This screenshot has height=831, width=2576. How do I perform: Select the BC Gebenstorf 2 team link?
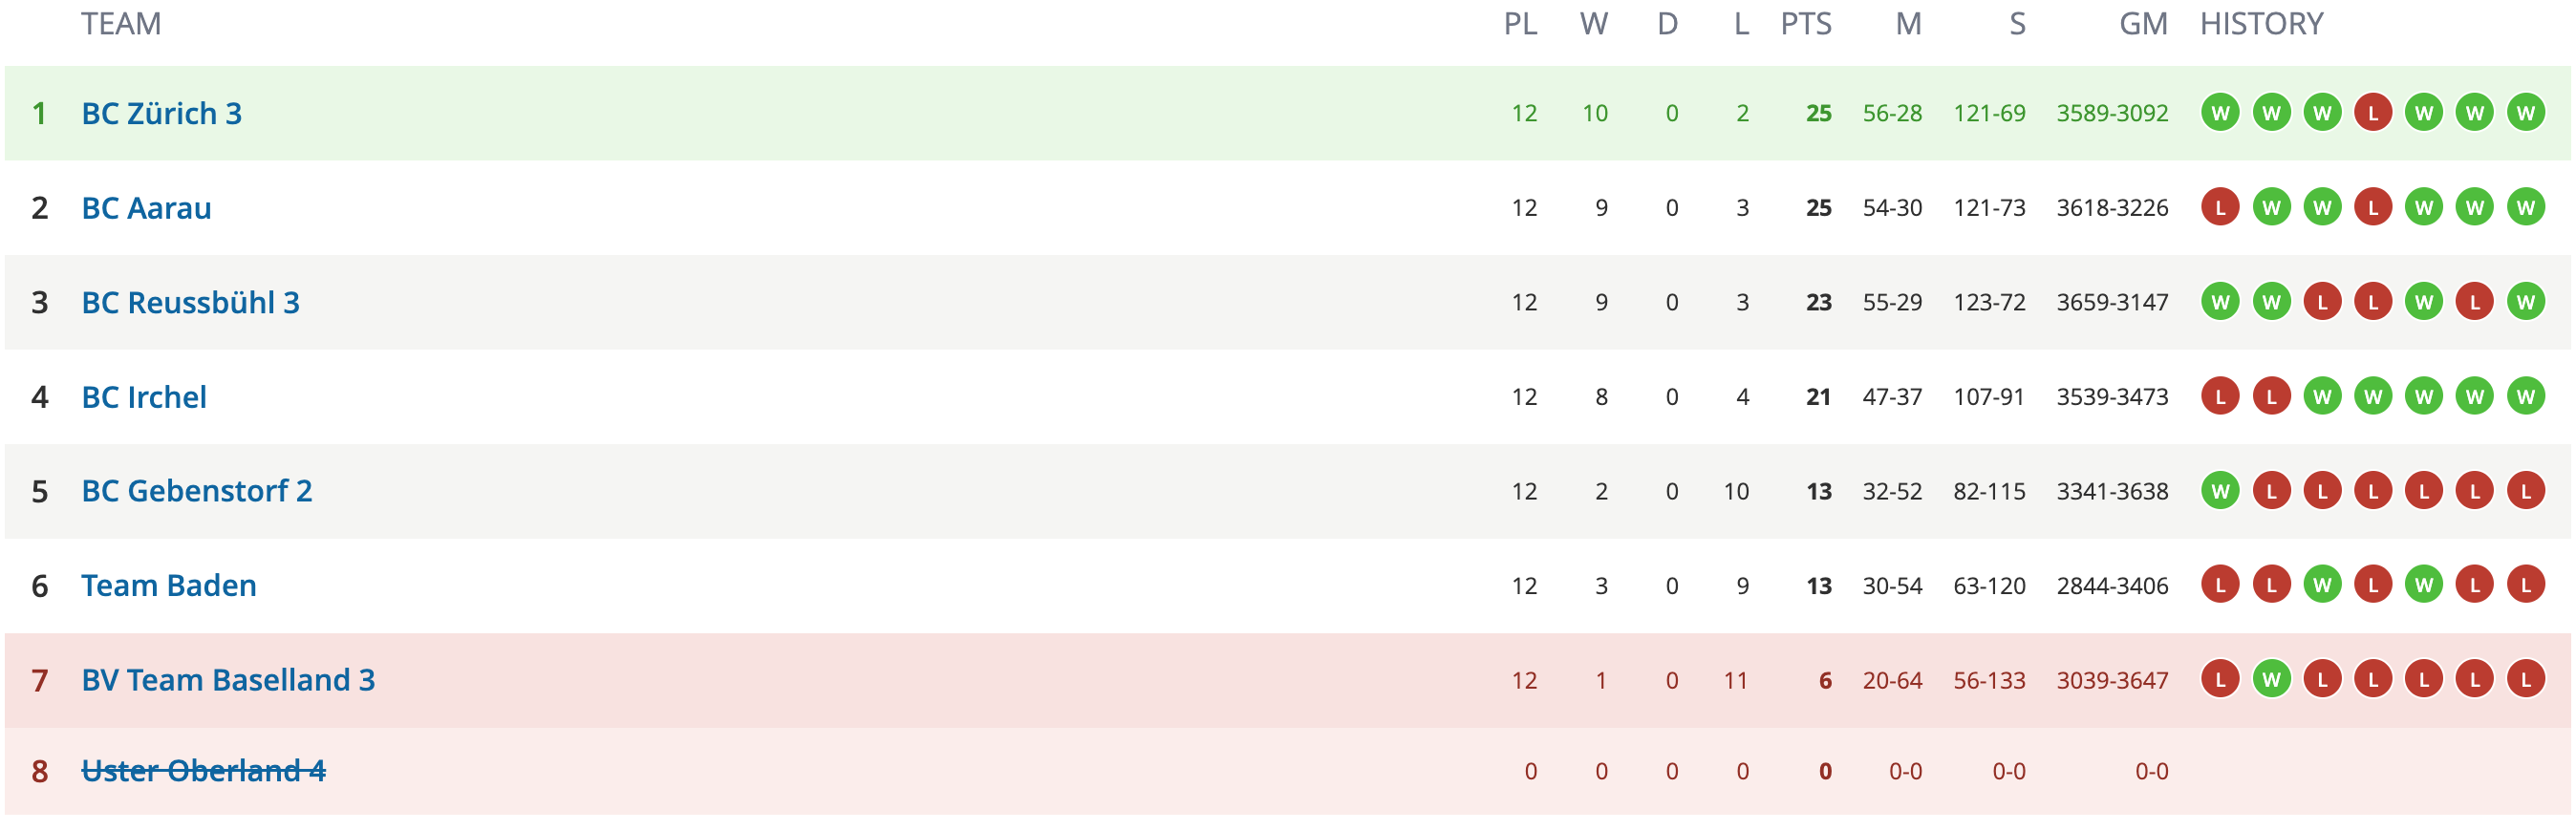197,491
